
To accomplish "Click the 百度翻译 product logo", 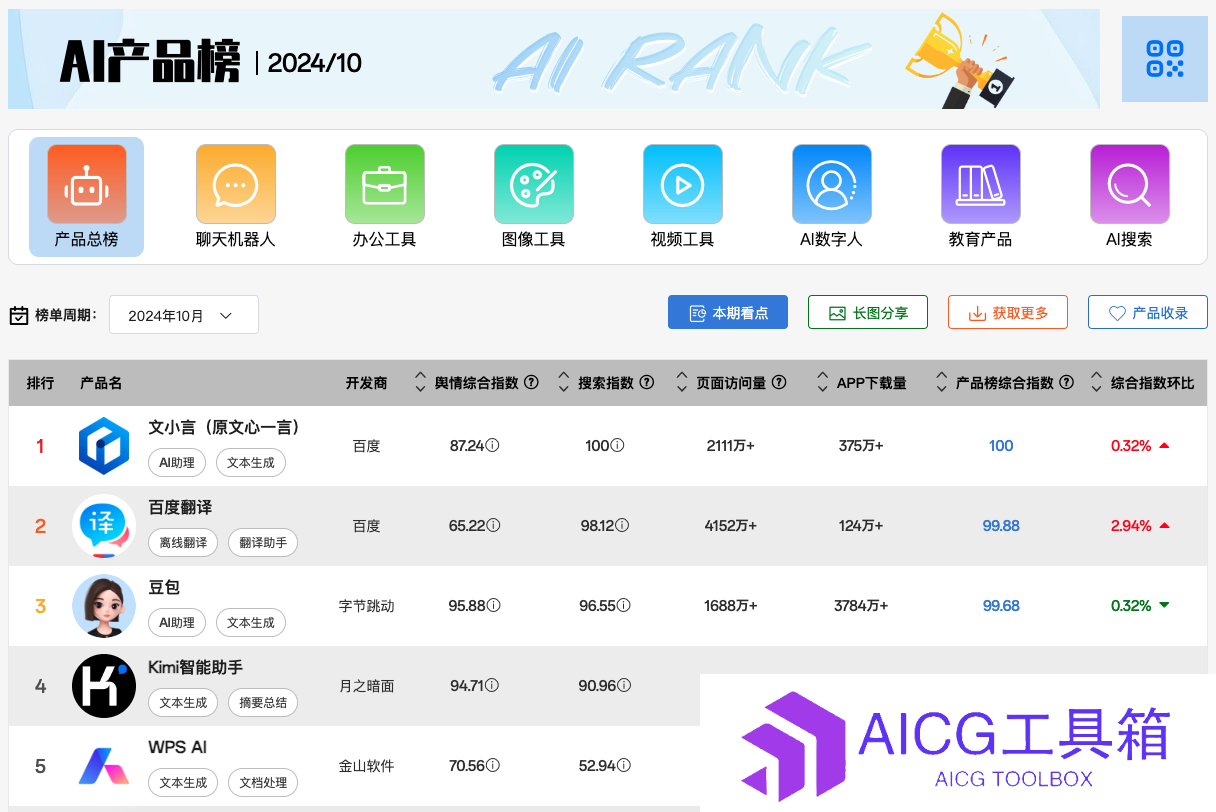I will [104, 526].
